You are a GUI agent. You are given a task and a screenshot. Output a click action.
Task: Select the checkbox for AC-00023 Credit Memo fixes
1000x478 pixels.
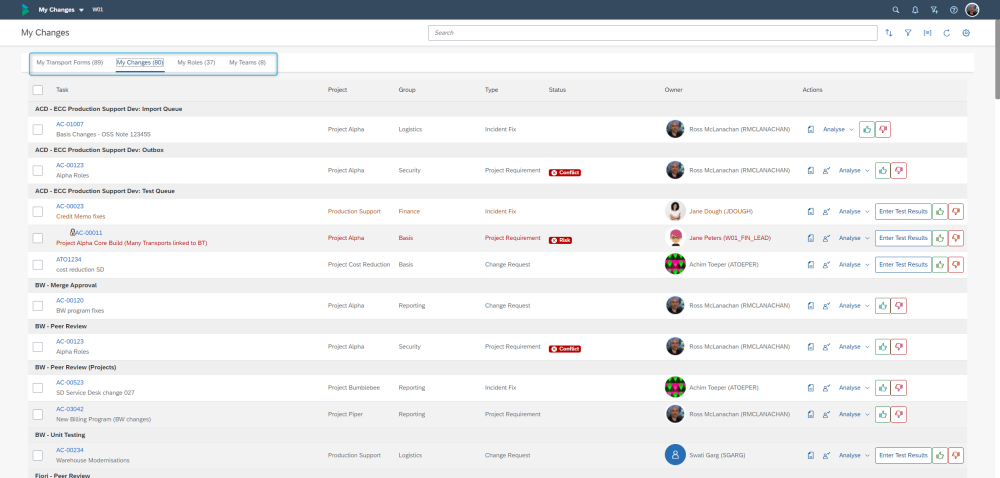[38, 211]
